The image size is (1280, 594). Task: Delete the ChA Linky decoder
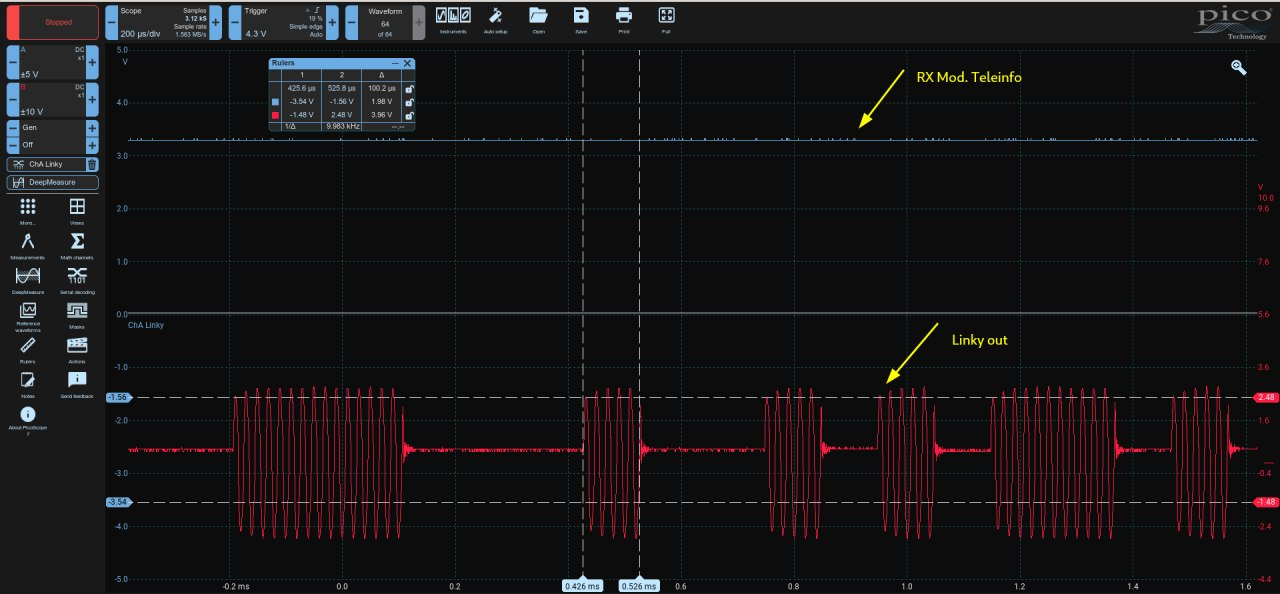click(x=92, y=164)
